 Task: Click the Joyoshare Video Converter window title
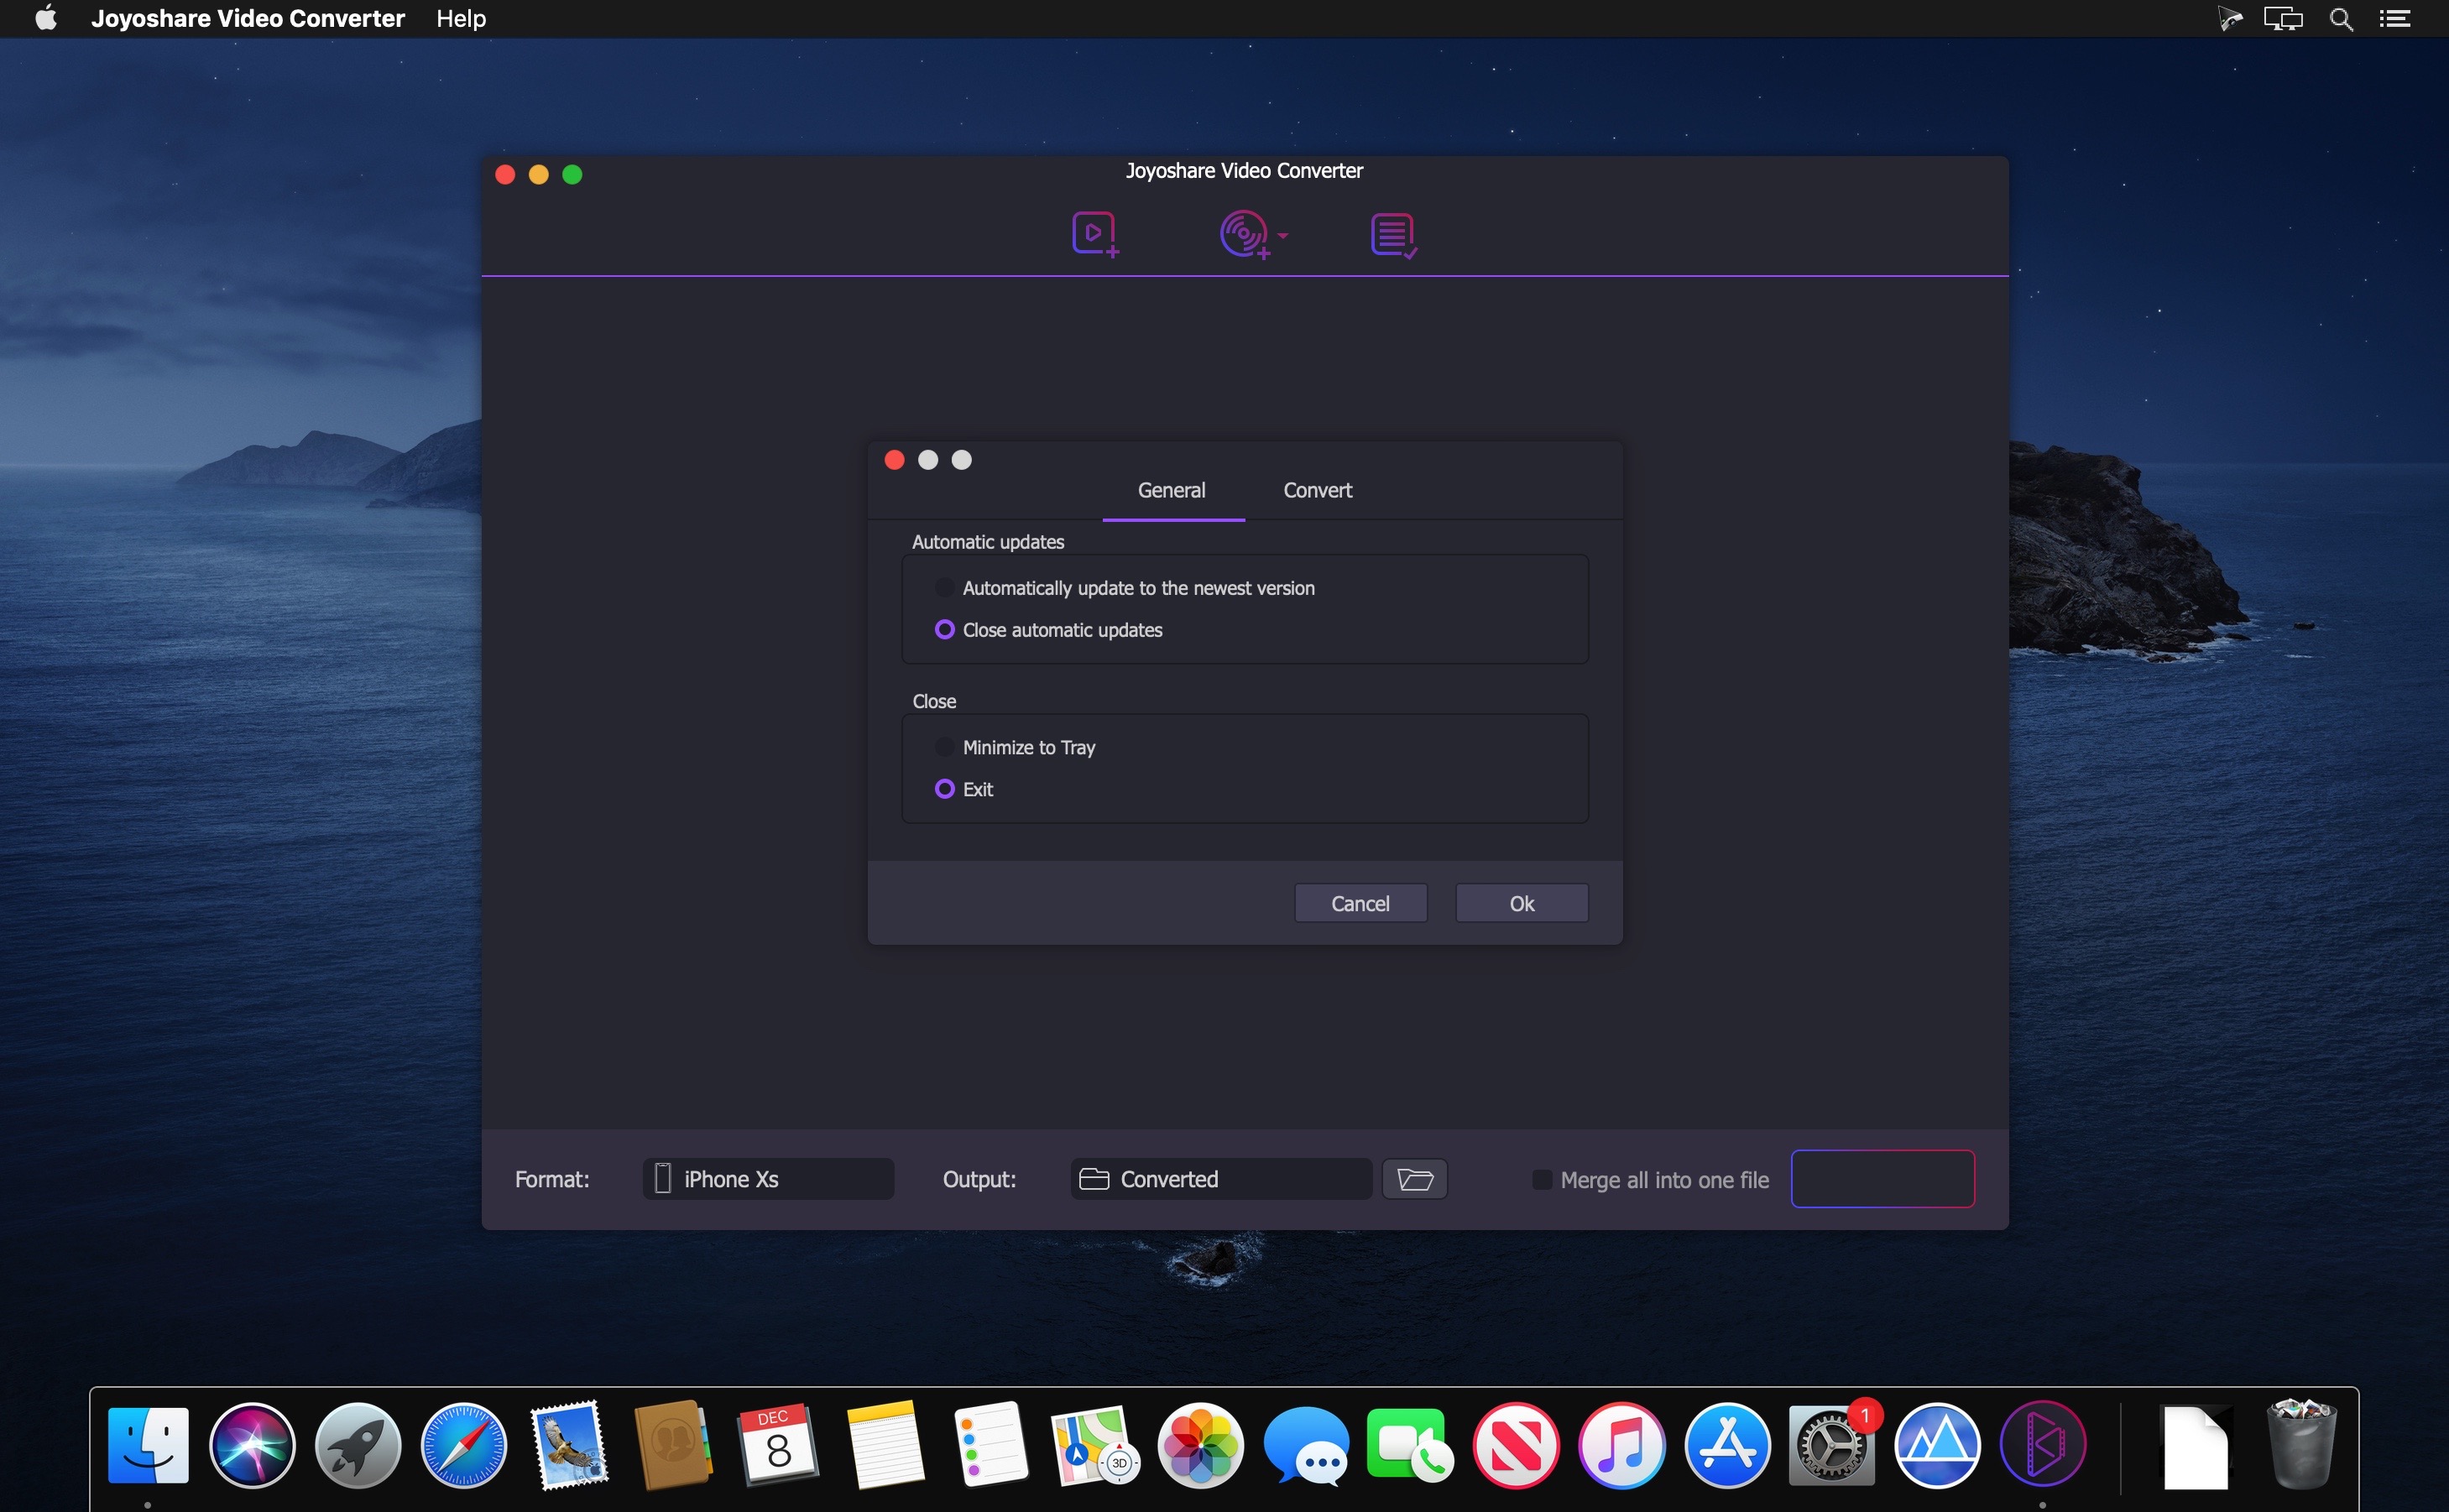(x=1244, y=171)
